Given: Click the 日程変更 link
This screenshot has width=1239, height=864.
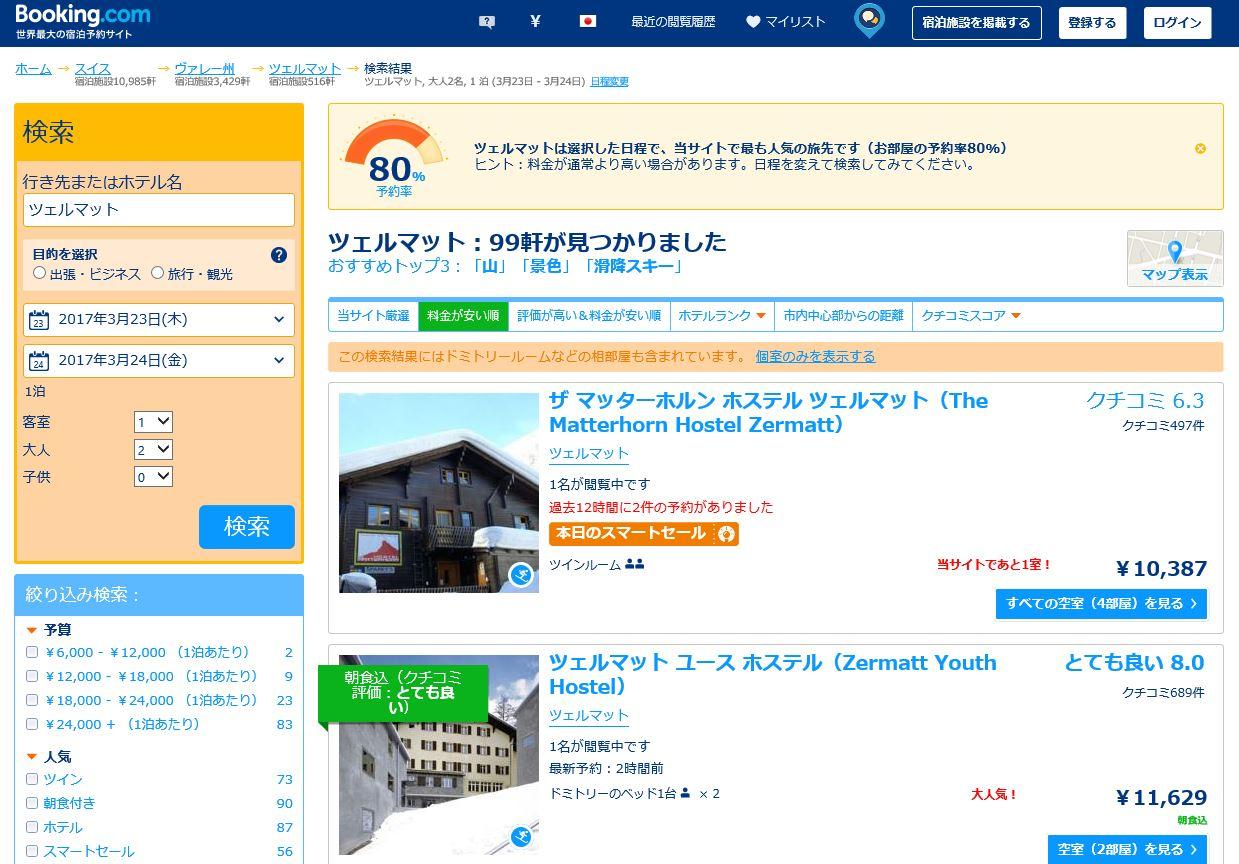Looking at the screenshot, I should pos(609,82).
